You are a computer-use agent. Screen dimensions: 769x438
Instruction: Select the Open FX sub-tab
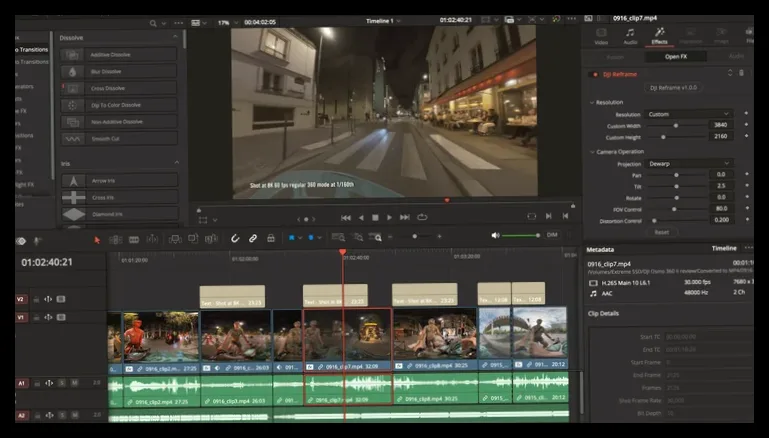click(676, 56)
